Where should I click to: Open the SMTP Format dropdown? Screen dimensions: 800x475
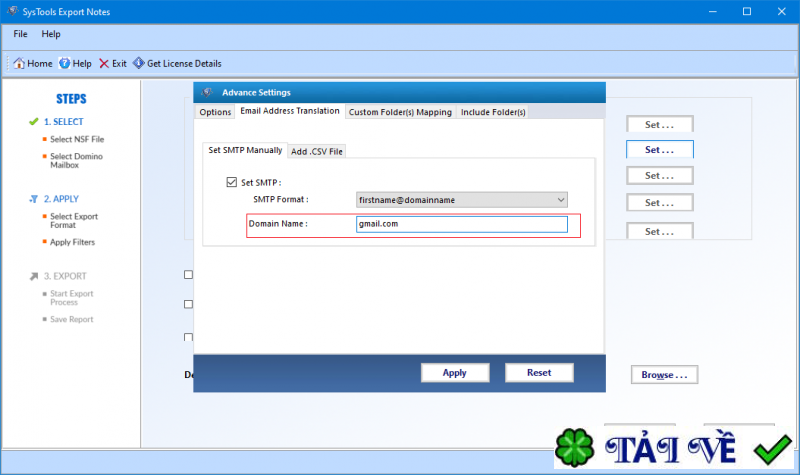[x=461, y=200]
